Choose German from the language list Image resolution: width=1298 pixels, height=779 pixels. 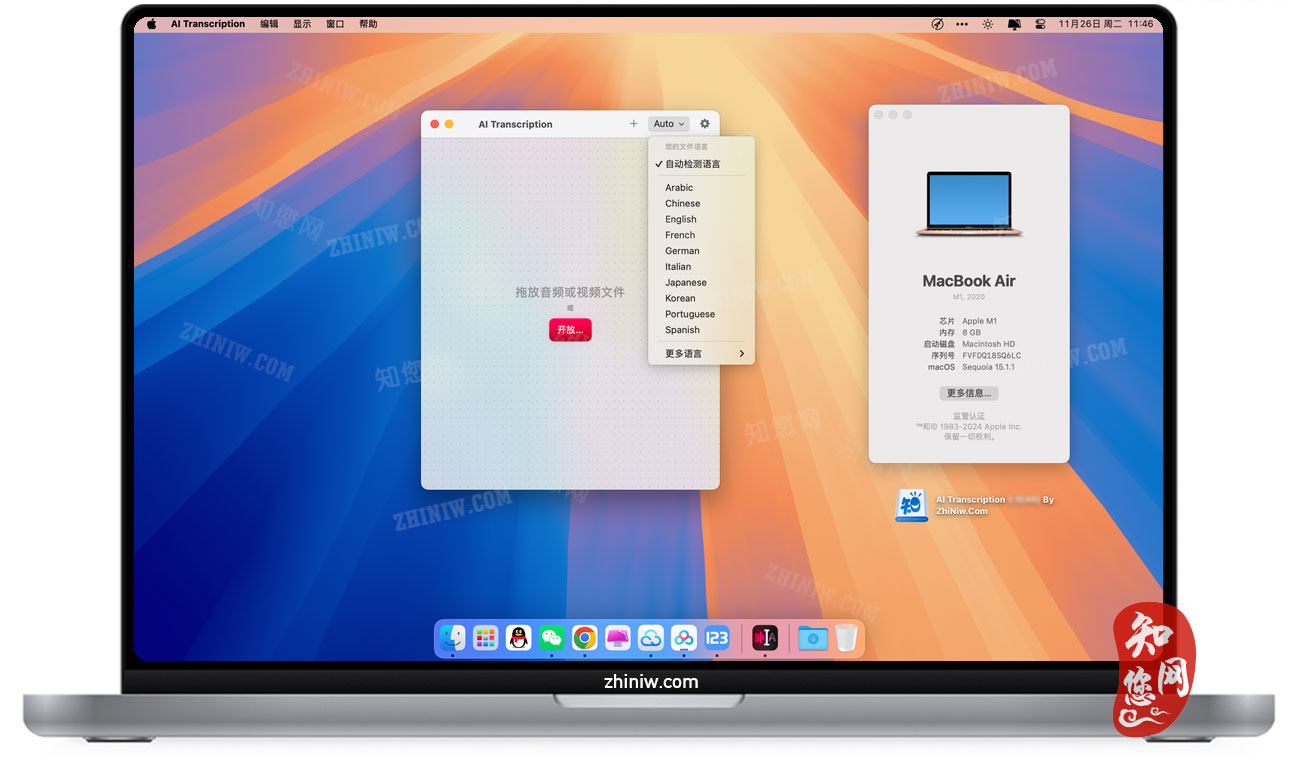pos(683,251)
